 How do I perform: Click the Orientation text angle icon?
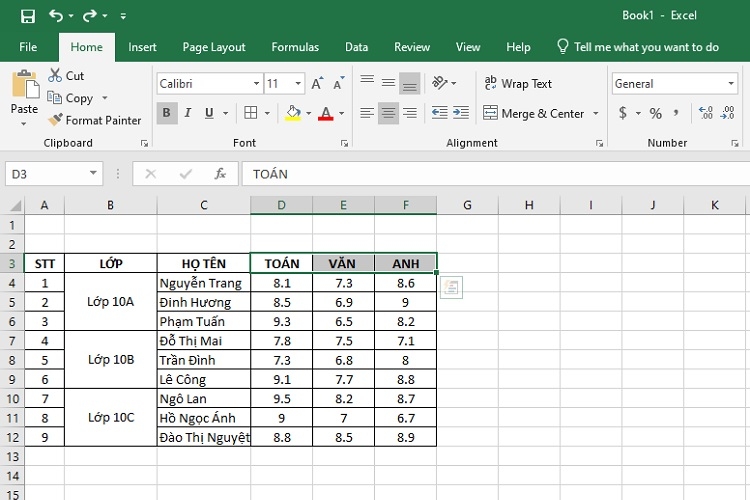(440, 83)
